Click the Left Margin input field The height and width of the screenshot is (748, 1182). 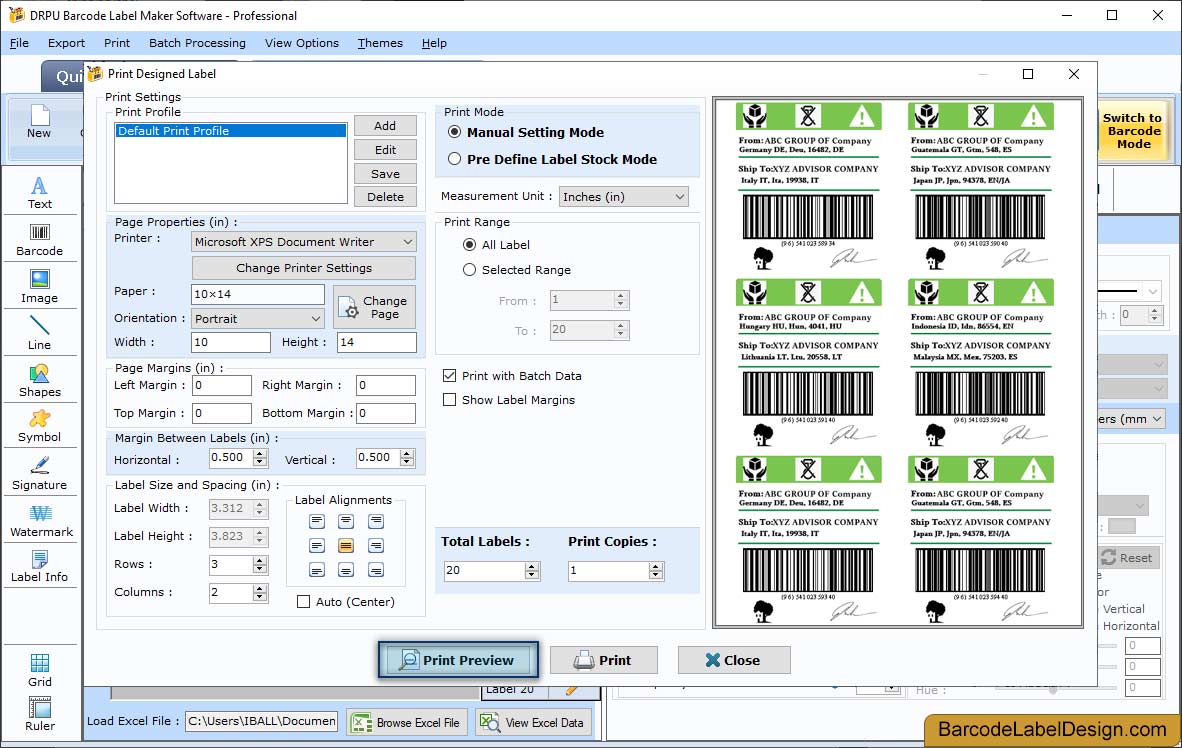point(222,385)
